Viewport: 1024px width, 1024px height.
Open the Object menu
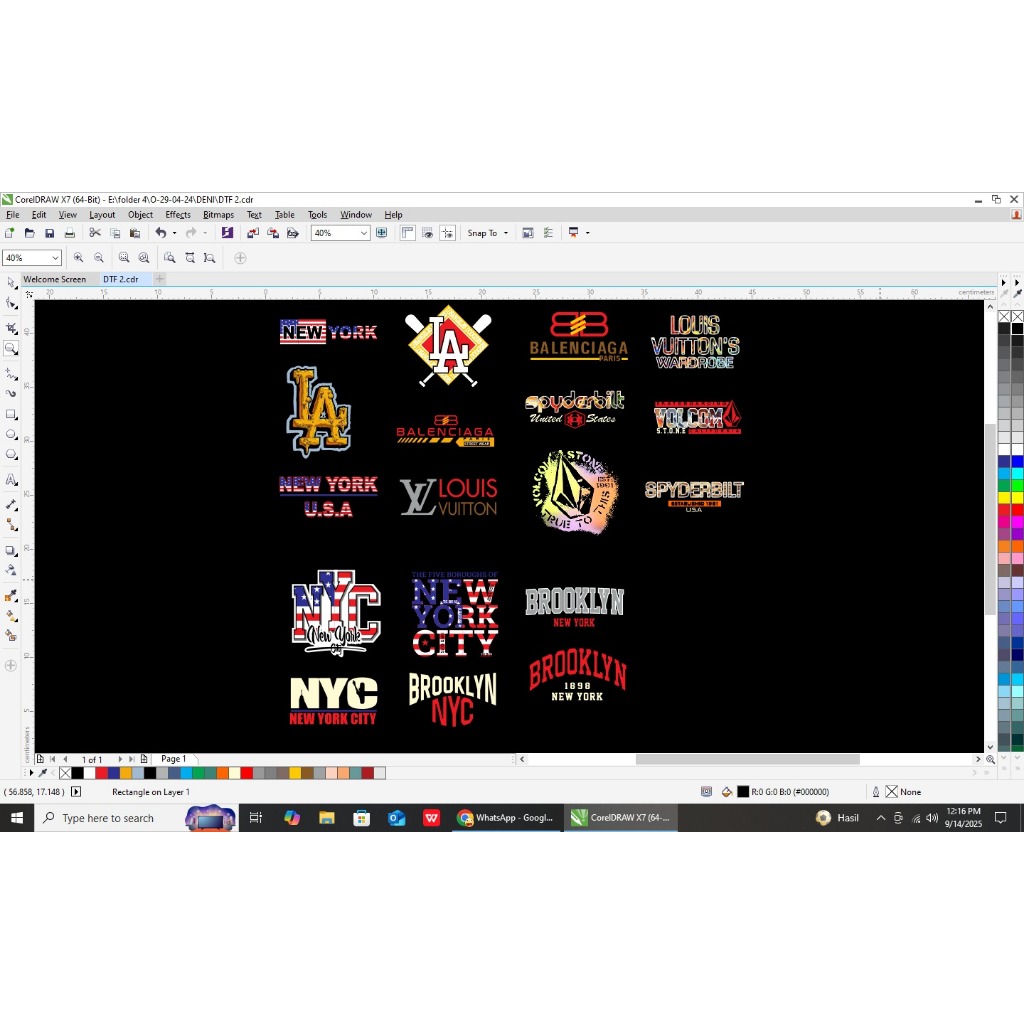point(140,215)
